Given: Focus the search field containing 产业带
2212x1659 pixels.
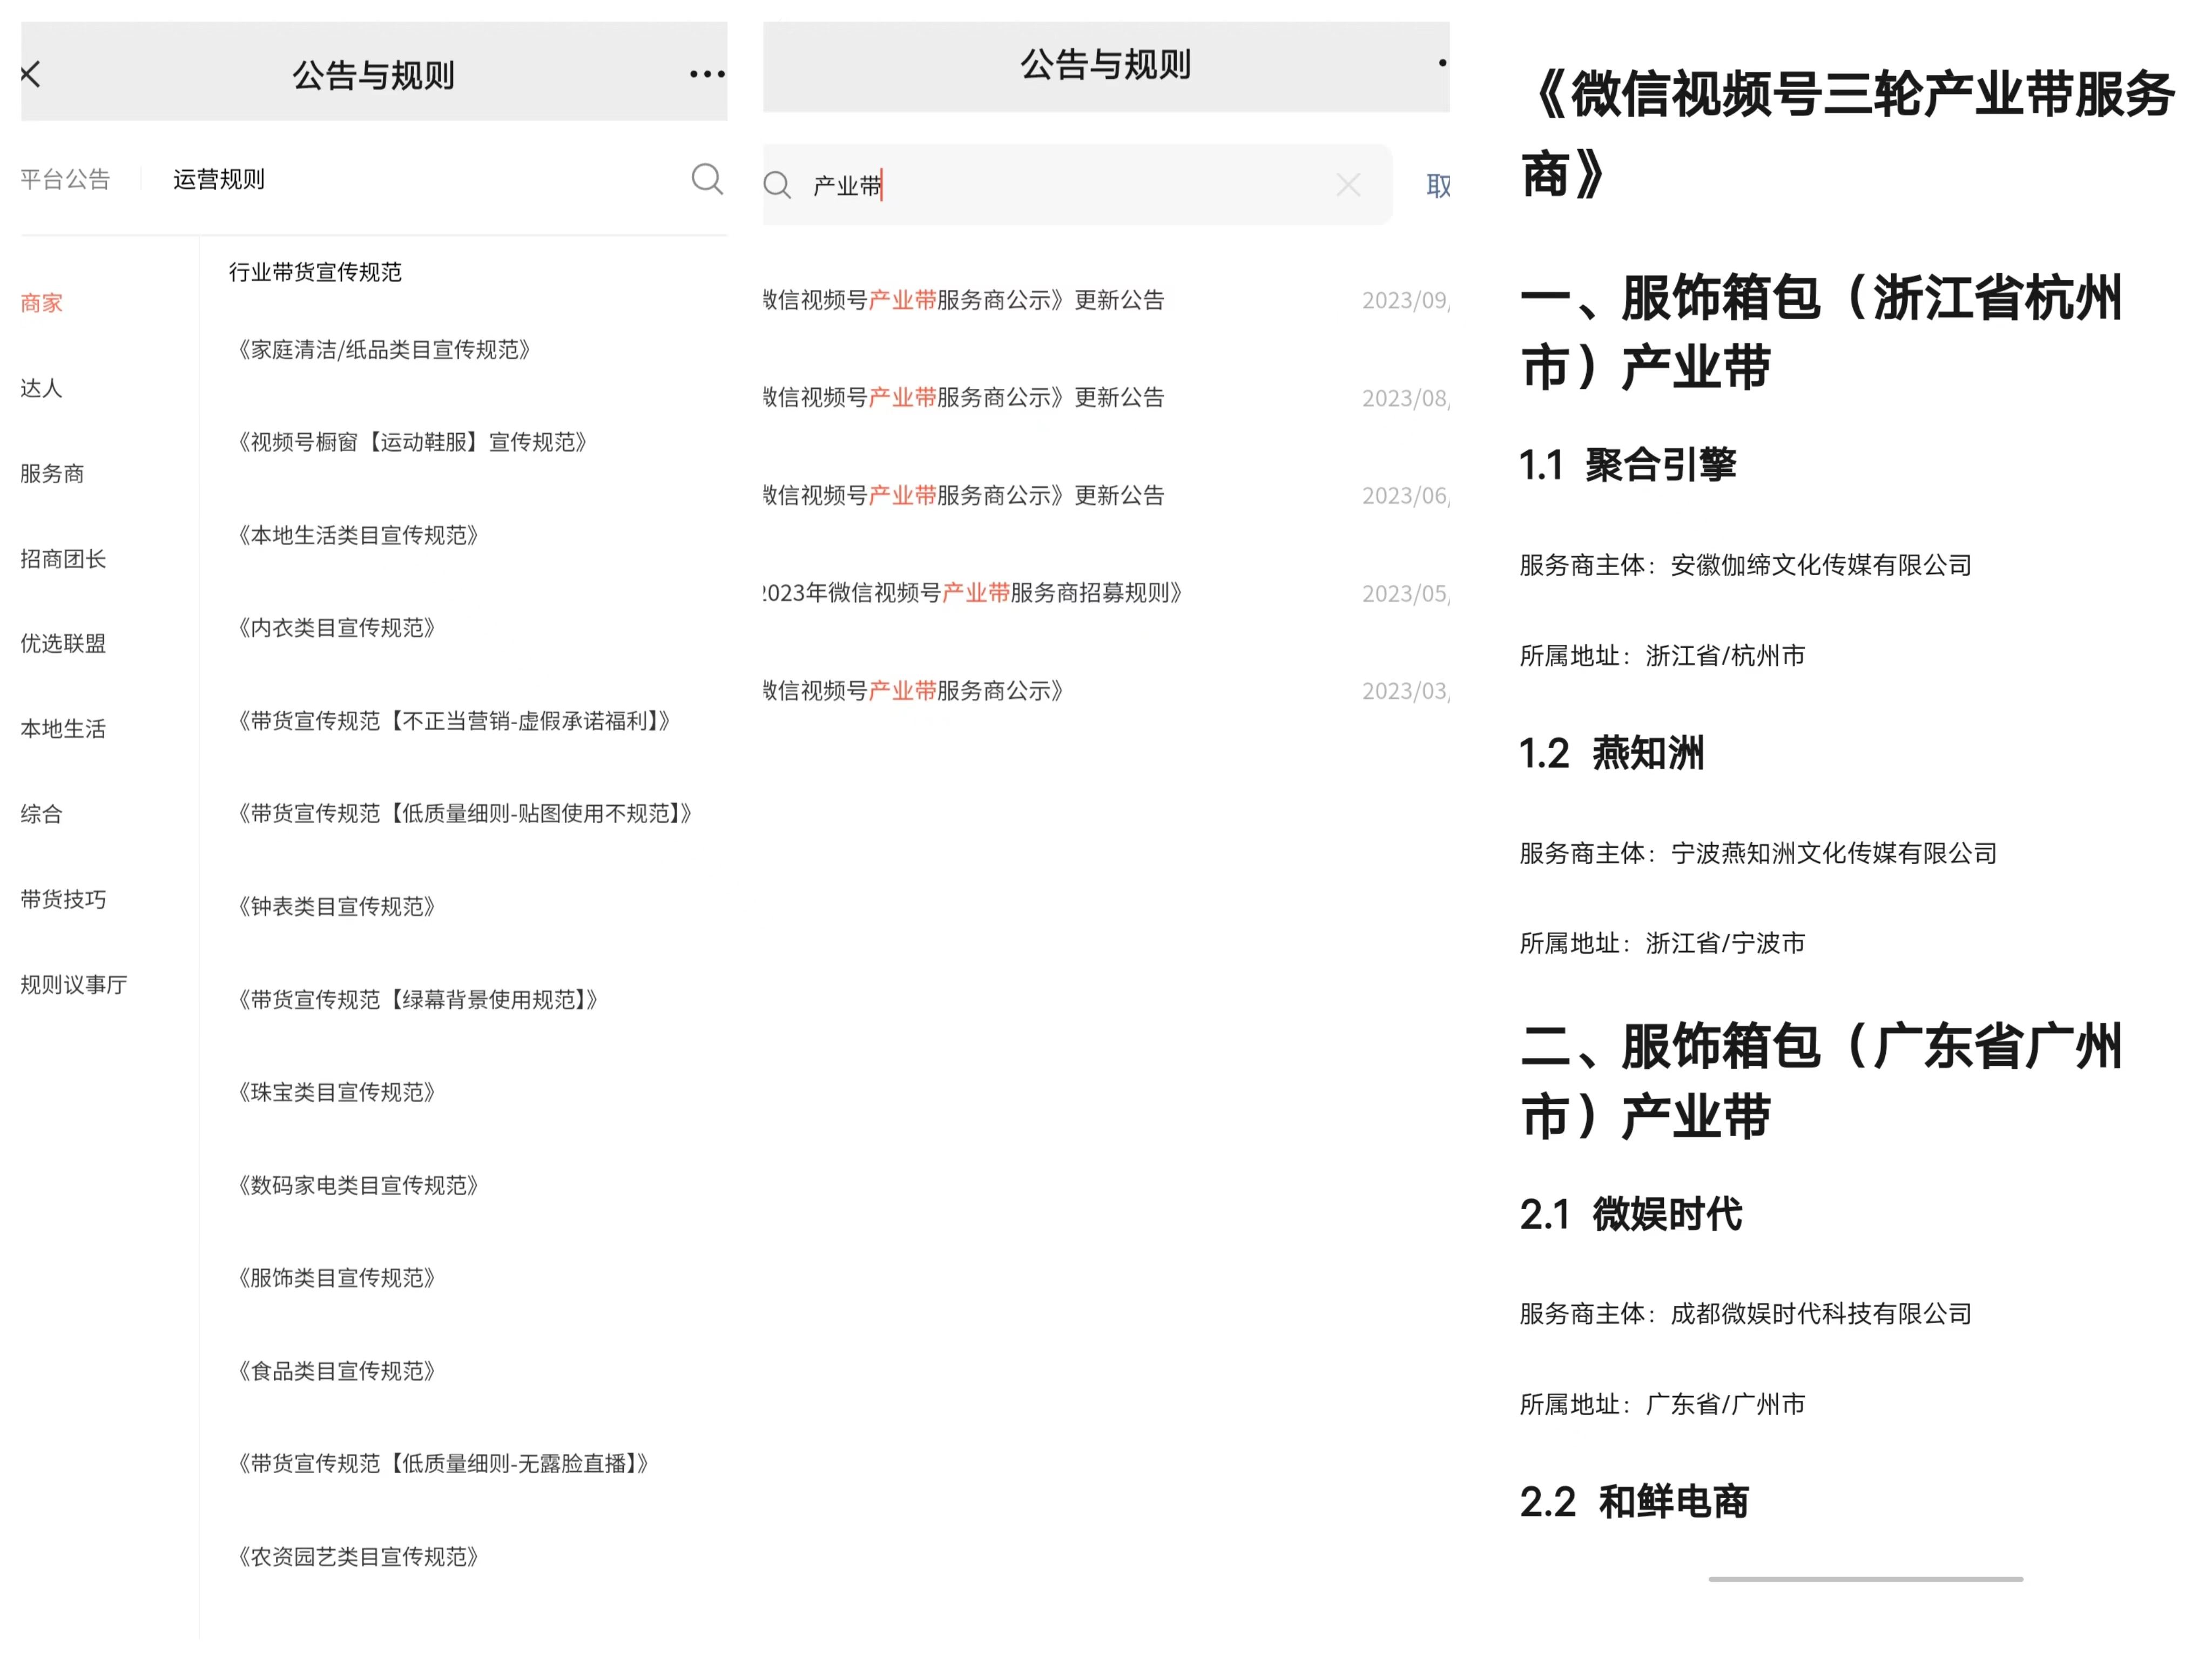Looking at the screenshot, I should [x=1077, y=185].
